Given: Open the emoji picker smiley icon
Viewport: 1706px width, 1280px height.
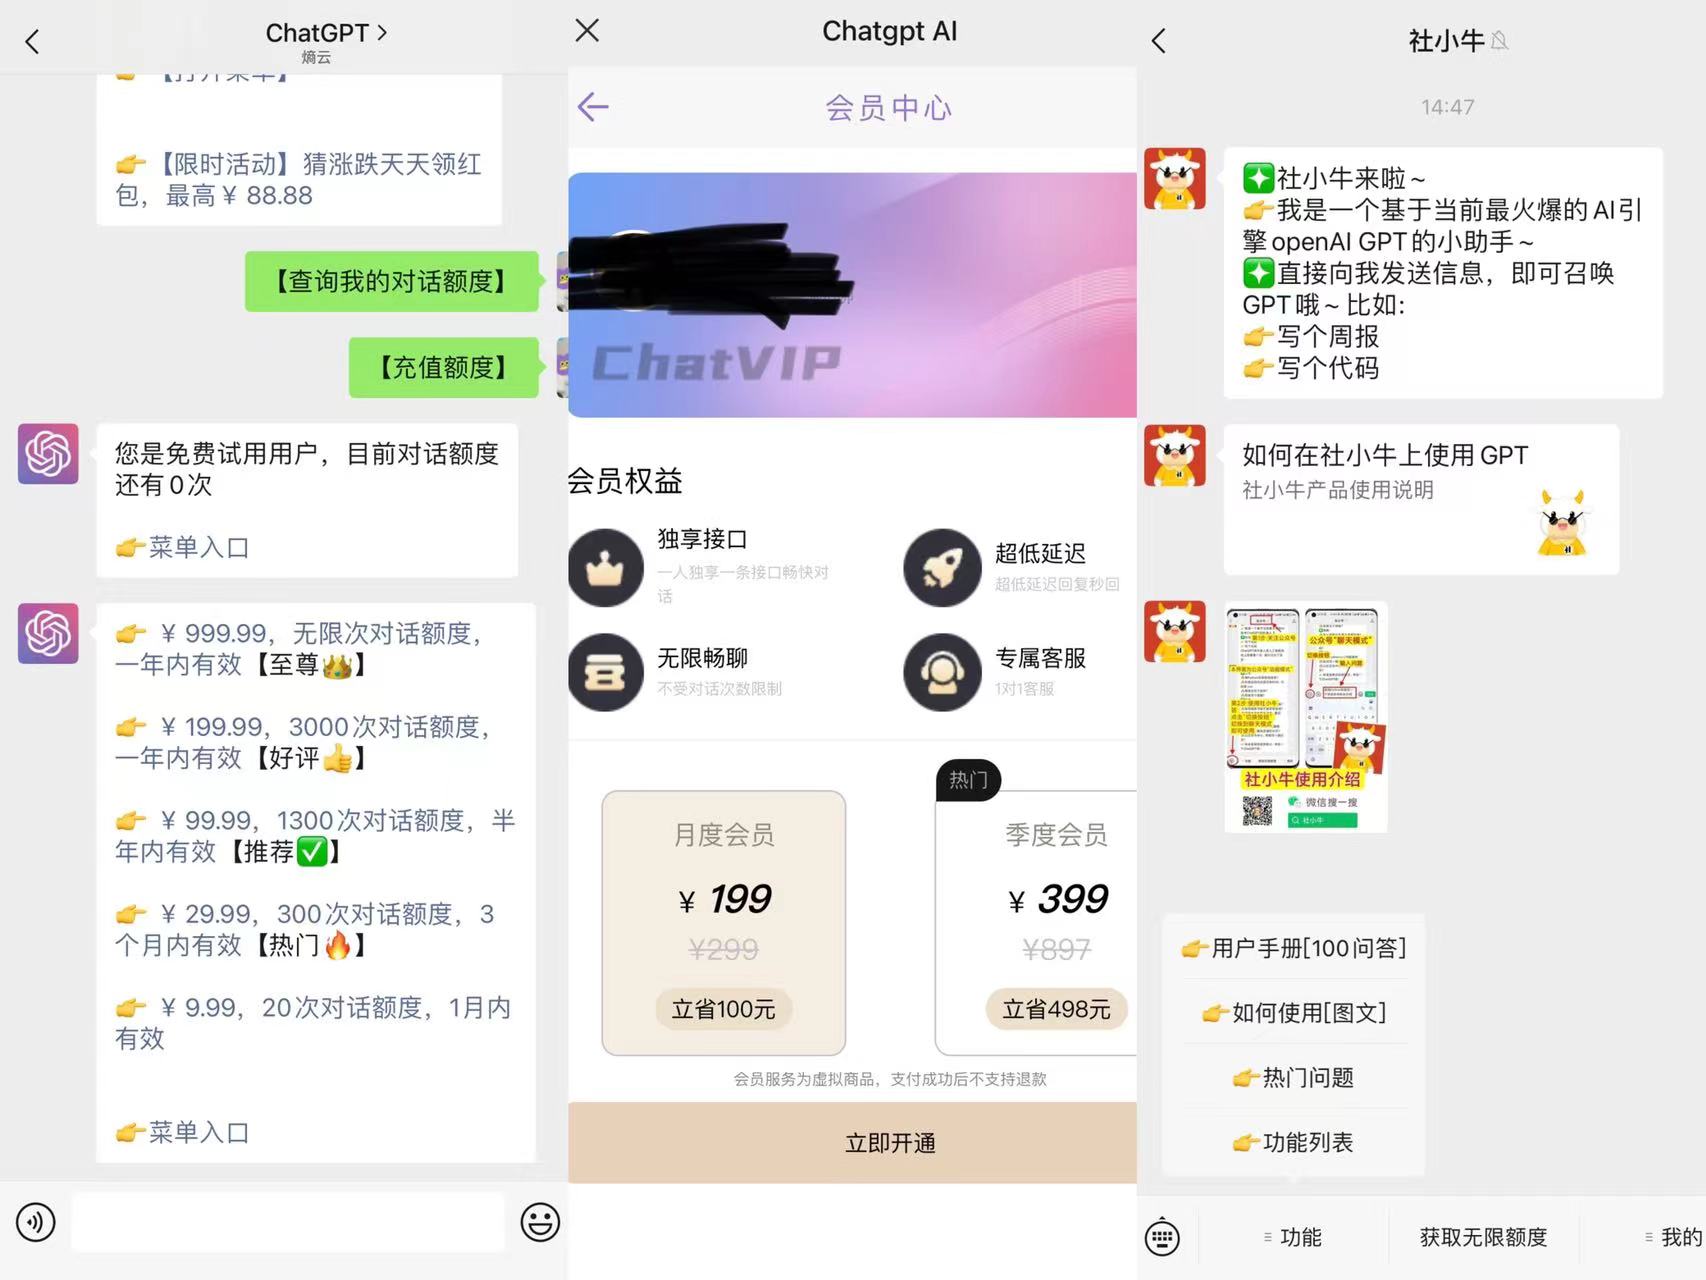Looking at the screenshot, I should (540, 1222).
